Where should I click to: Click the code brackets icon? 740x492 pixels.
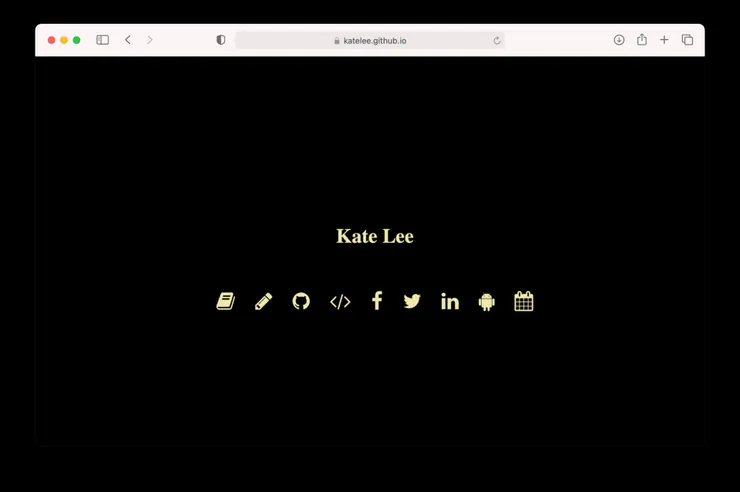pos(340,301)
